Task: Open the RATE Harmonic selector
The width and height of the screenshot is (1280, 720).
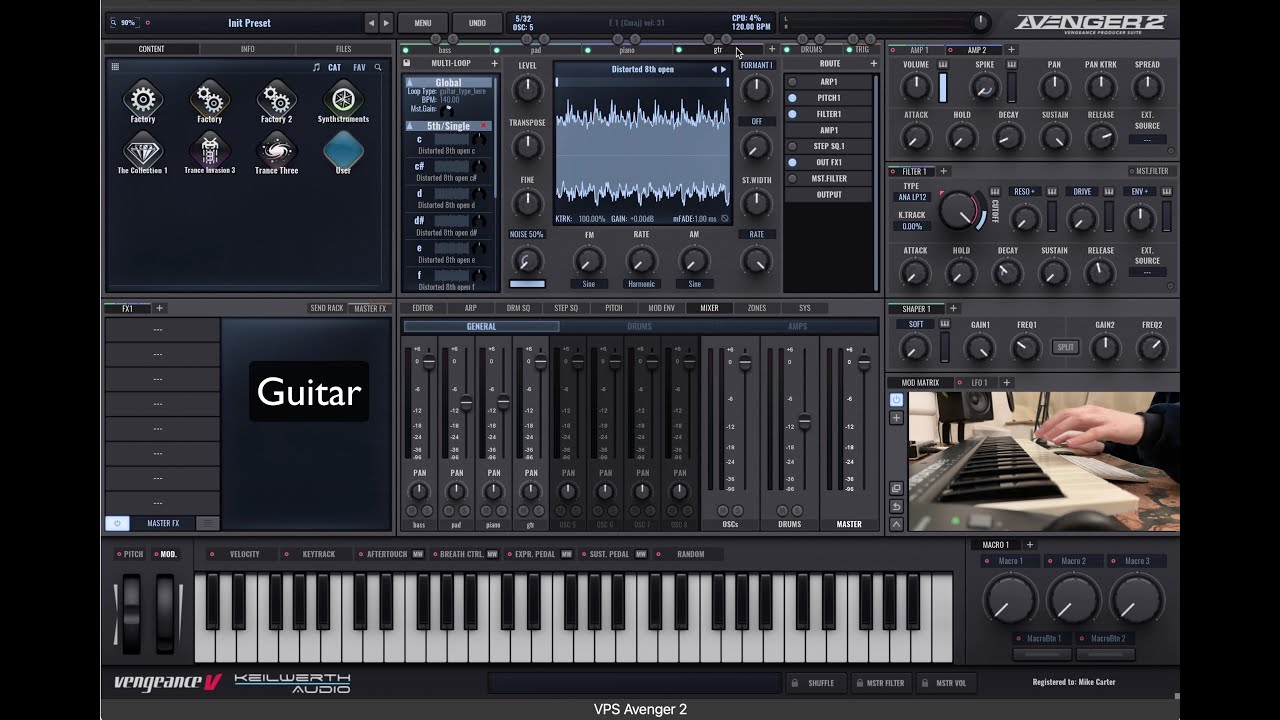Action: coord(641,284)
